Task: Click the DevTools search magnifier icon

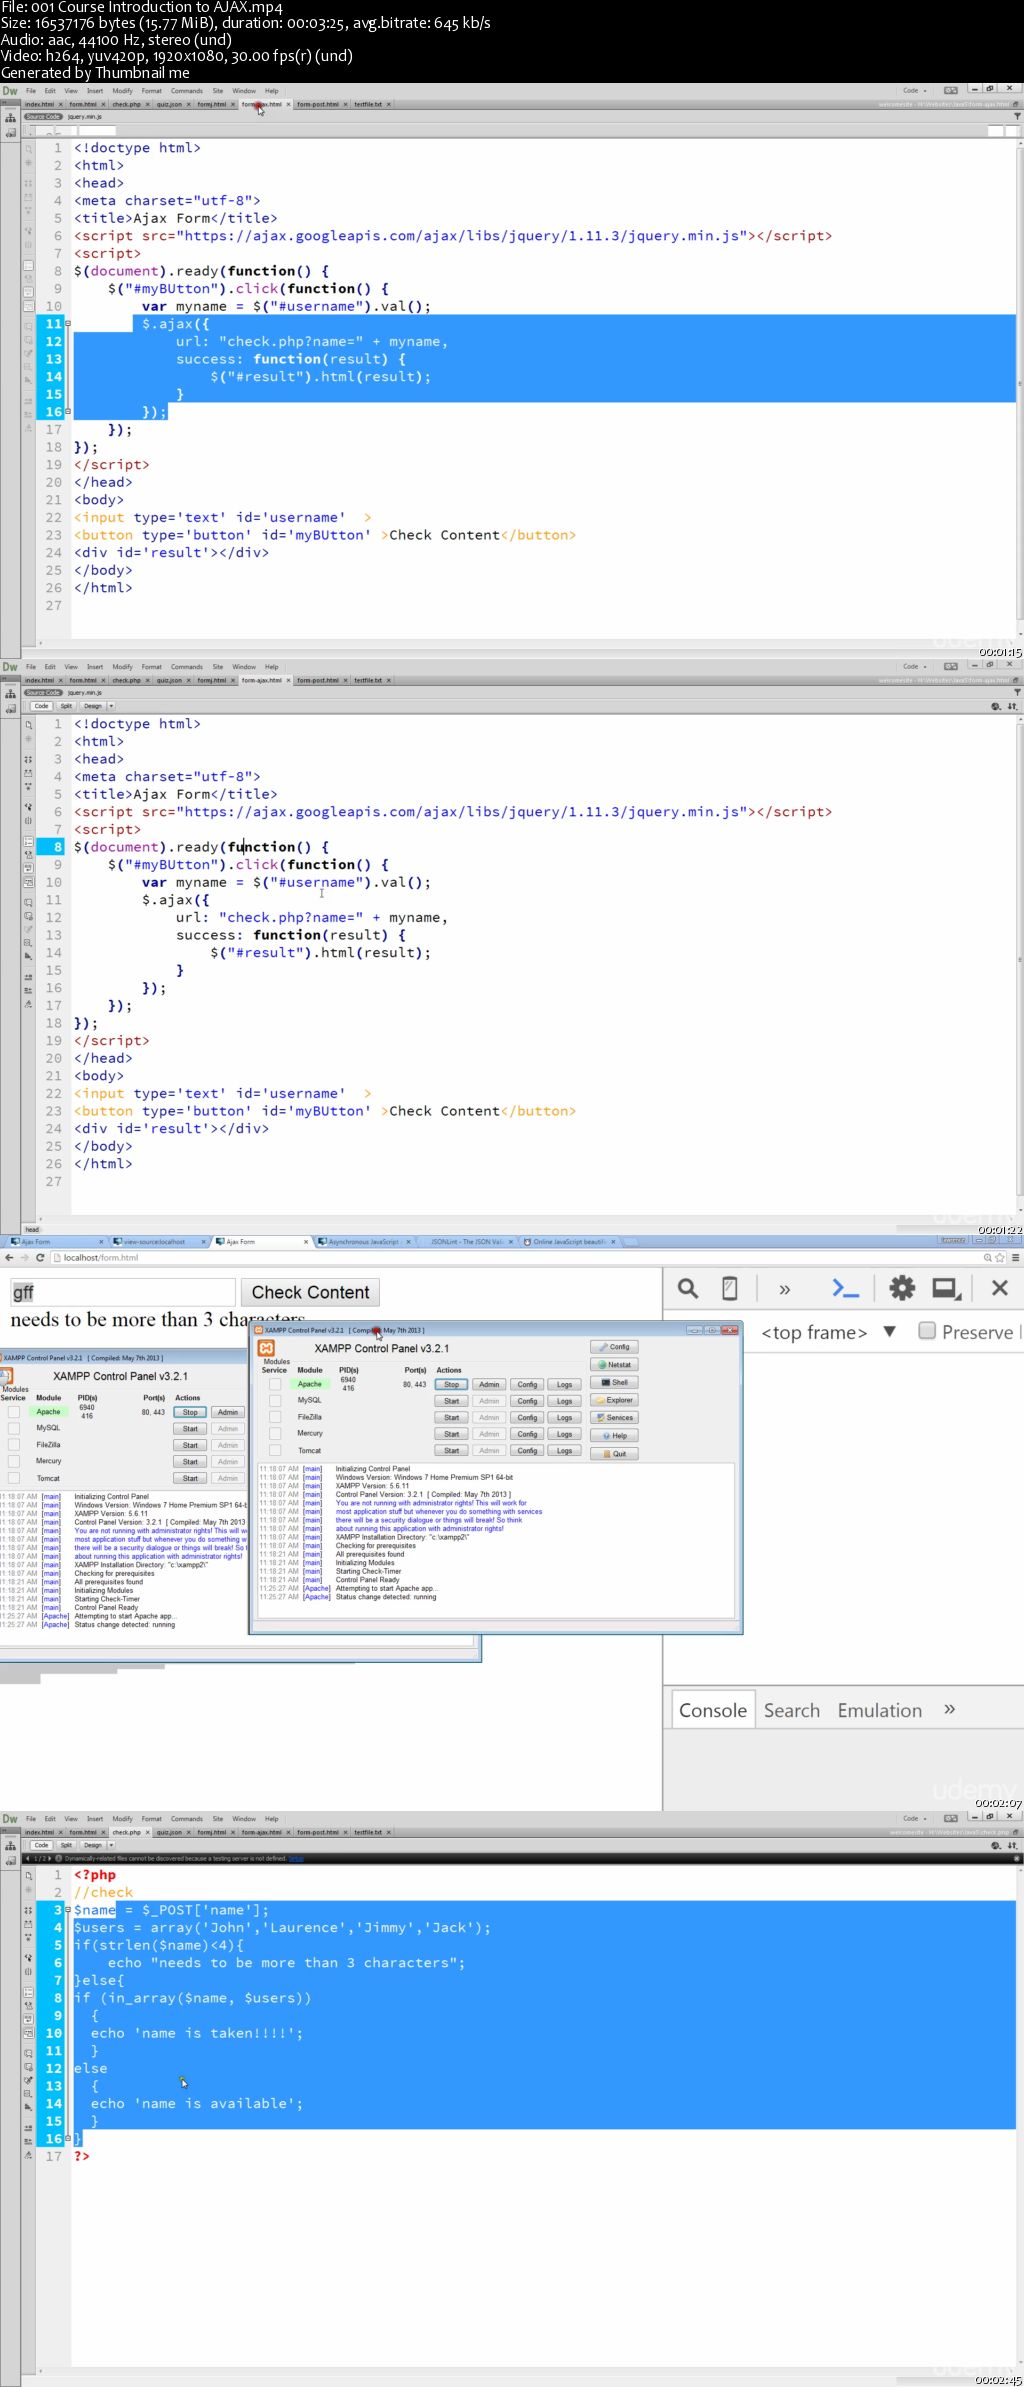Action: tap(688, 1288)
